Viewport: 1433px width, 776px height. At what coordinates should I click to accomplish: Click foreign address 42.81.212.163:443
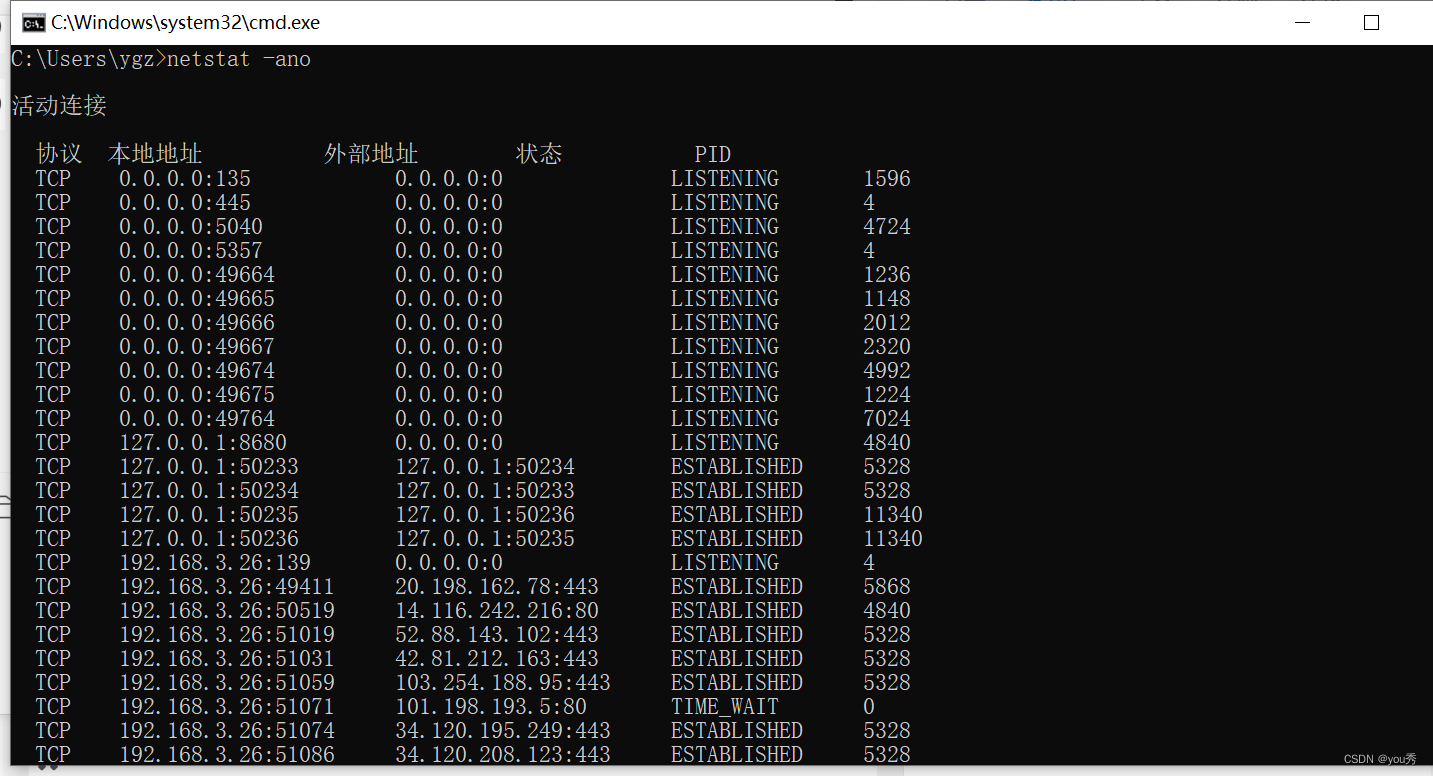point(497,659)
